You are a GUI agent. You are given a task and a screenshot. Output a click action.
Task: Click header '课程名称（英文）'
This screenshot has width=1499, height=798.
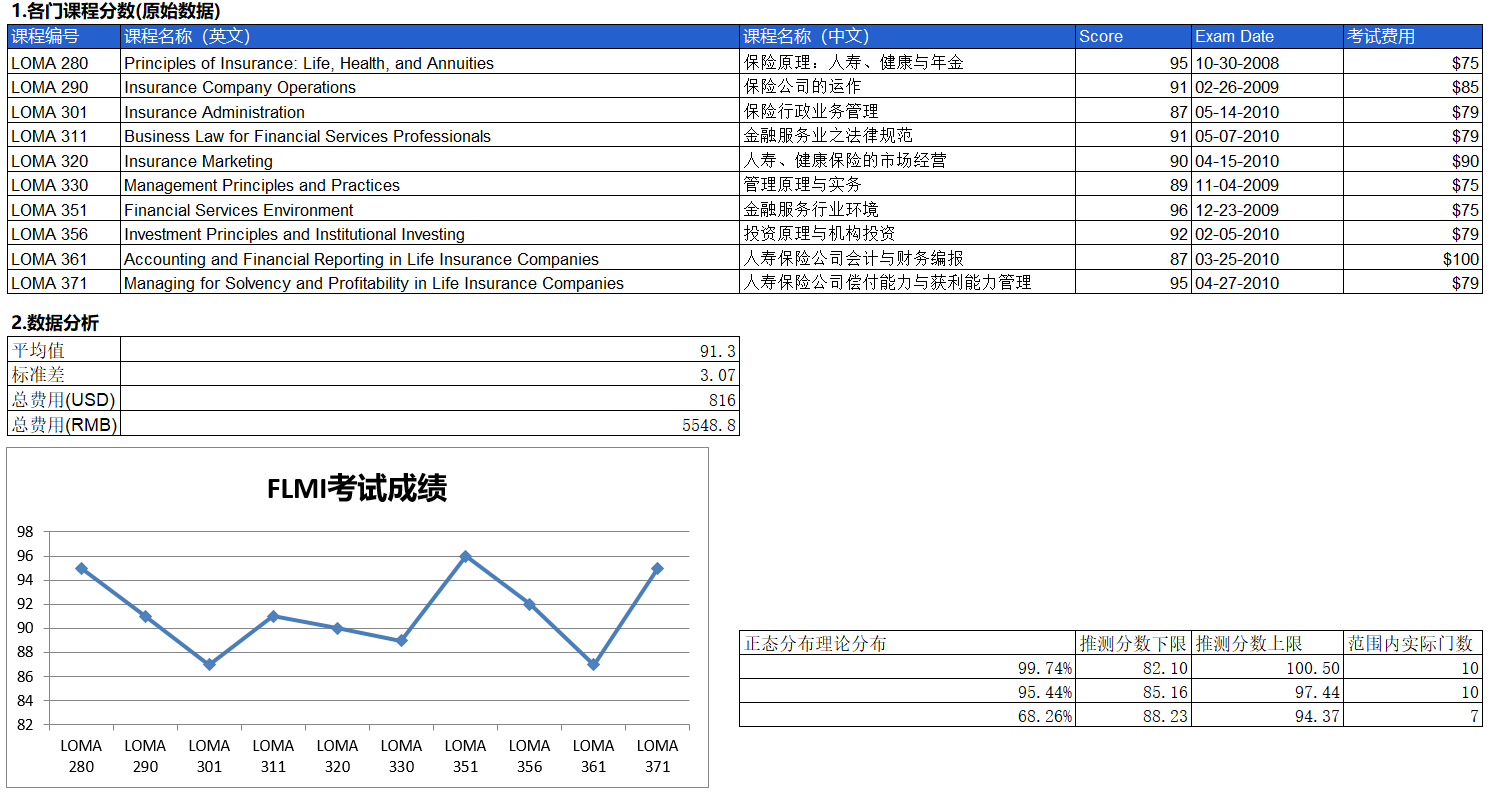point(430,37)
